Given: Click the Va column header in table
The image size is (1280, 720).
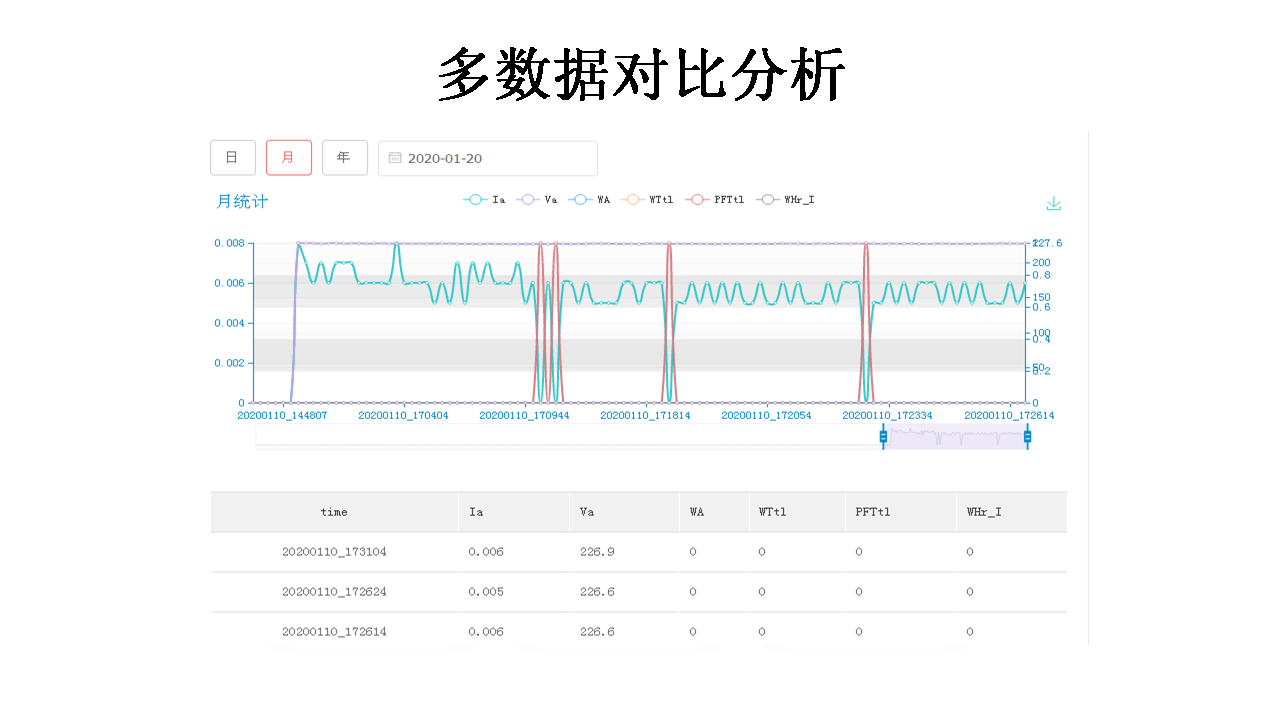Looking at the screenshot, I should [x=624, y=512].
